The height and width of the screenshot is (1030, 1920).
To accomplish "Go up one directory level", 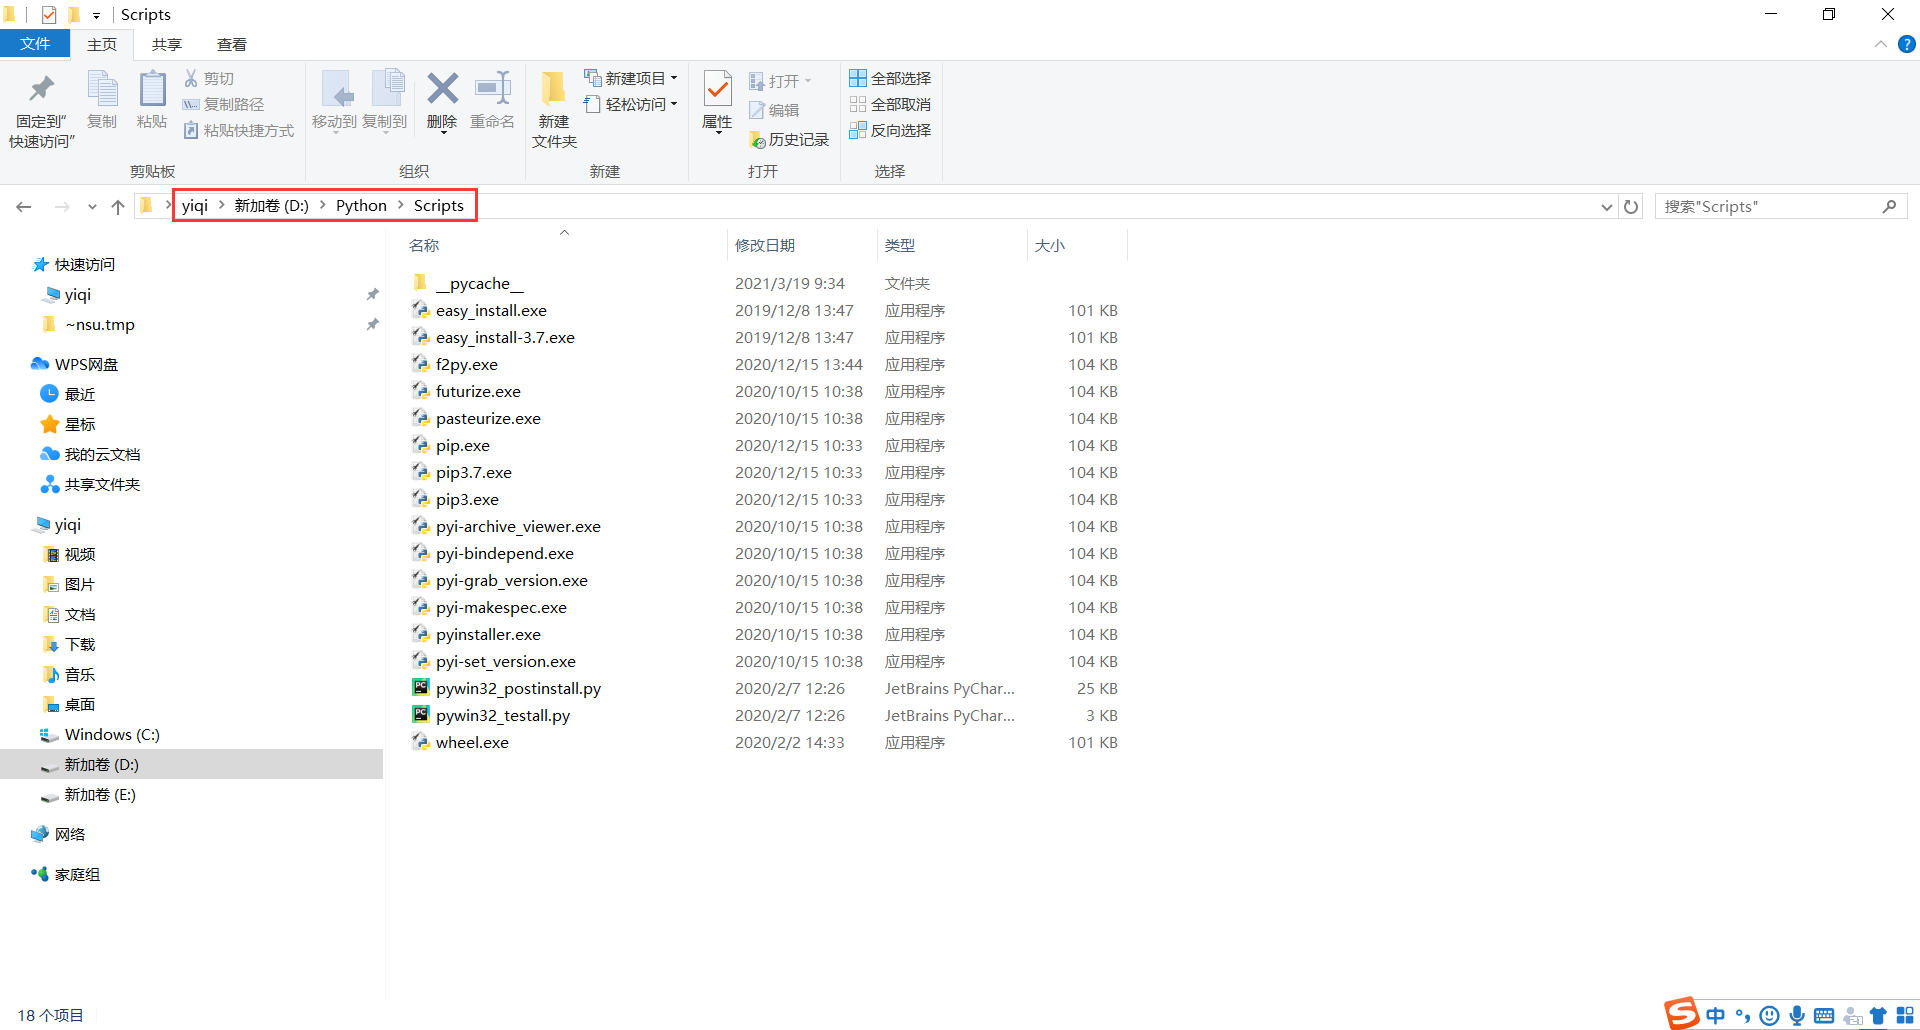I will point(118,207).
